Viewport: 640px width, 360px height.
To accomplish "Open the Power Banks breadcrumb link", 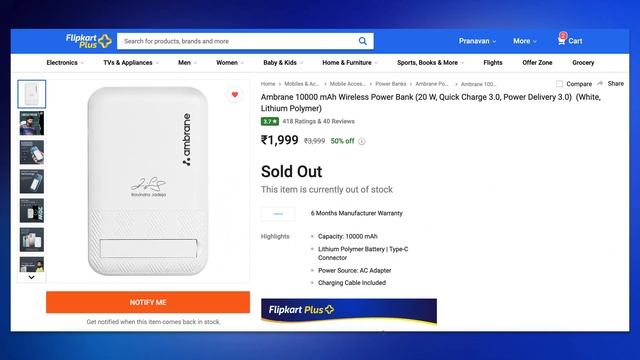I will coord(391,84).
